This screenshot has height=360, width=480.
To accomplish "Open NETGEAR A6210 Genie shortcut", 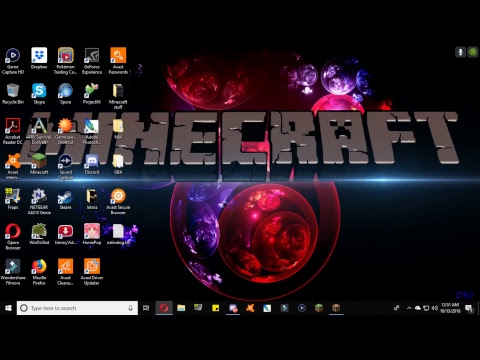I will pyautogui.click(x=39, y=201).
